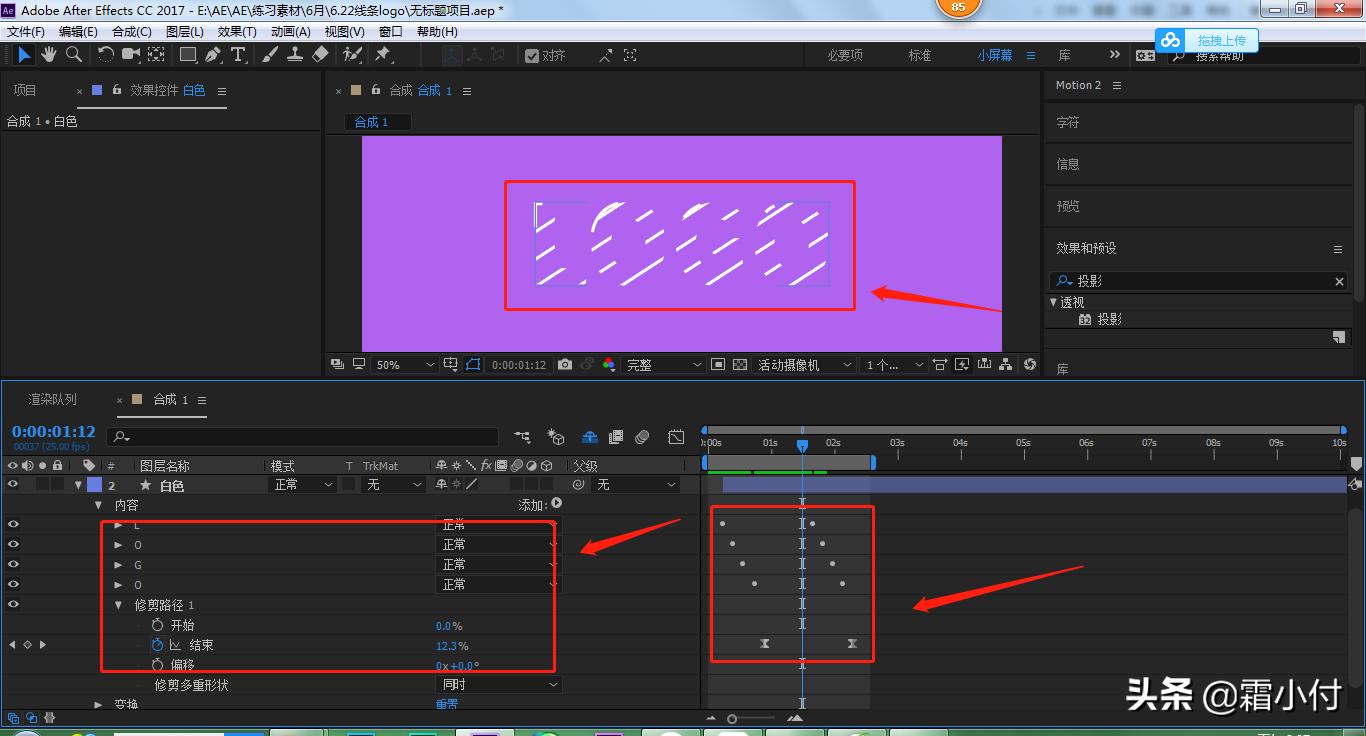The image size is (1366, 736).
Task: Pick the Eraser tool
Action: pos(320,55)
